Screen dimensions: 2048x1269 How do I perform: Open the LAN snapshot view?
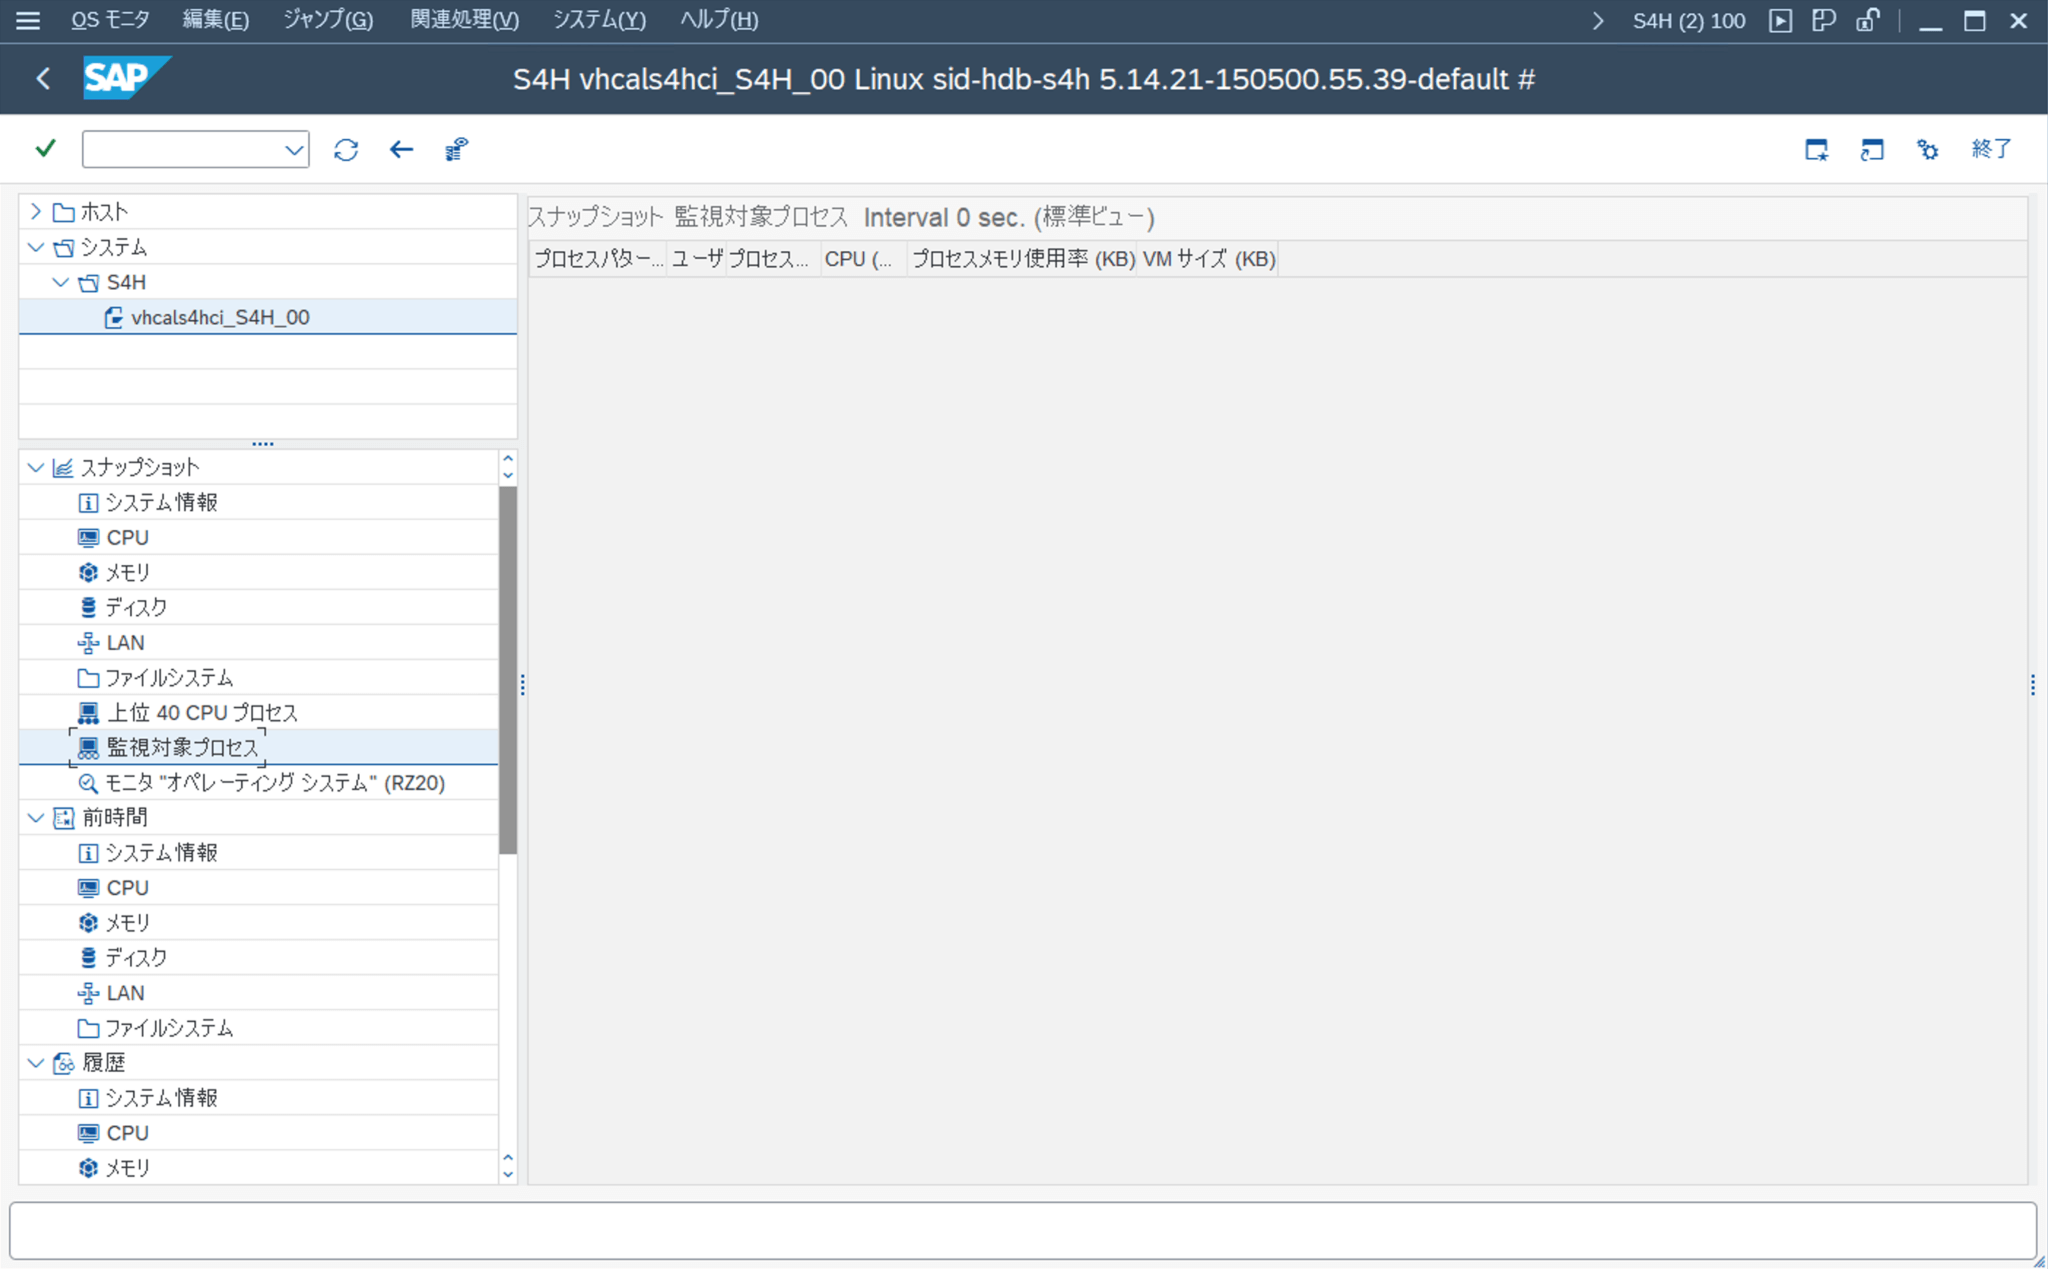point(124,642)
